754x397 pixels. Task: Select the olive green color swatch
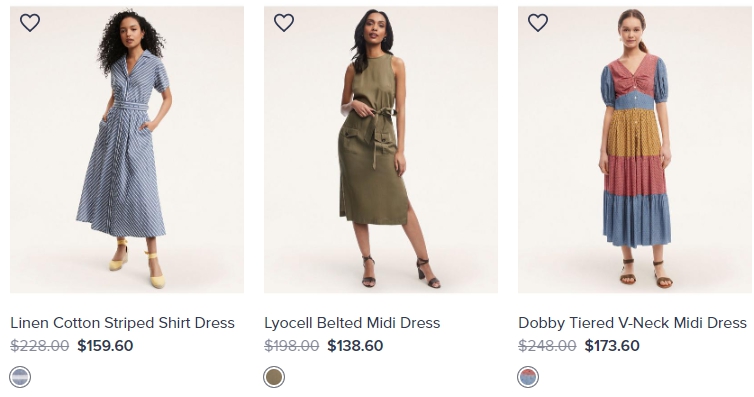click(274, 377)
